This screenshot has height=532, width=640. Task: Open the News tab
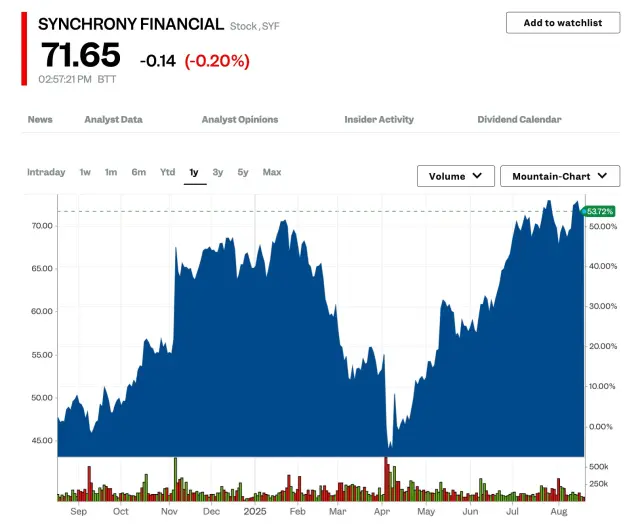40,120
